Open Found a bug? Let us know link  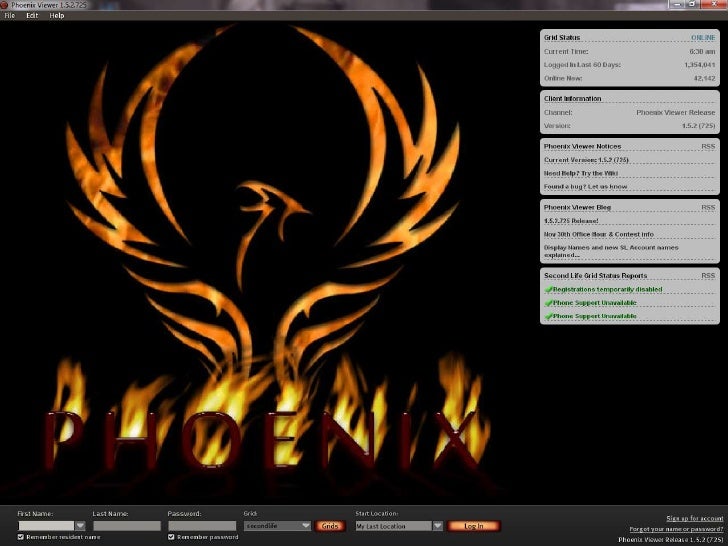point(585,187)
